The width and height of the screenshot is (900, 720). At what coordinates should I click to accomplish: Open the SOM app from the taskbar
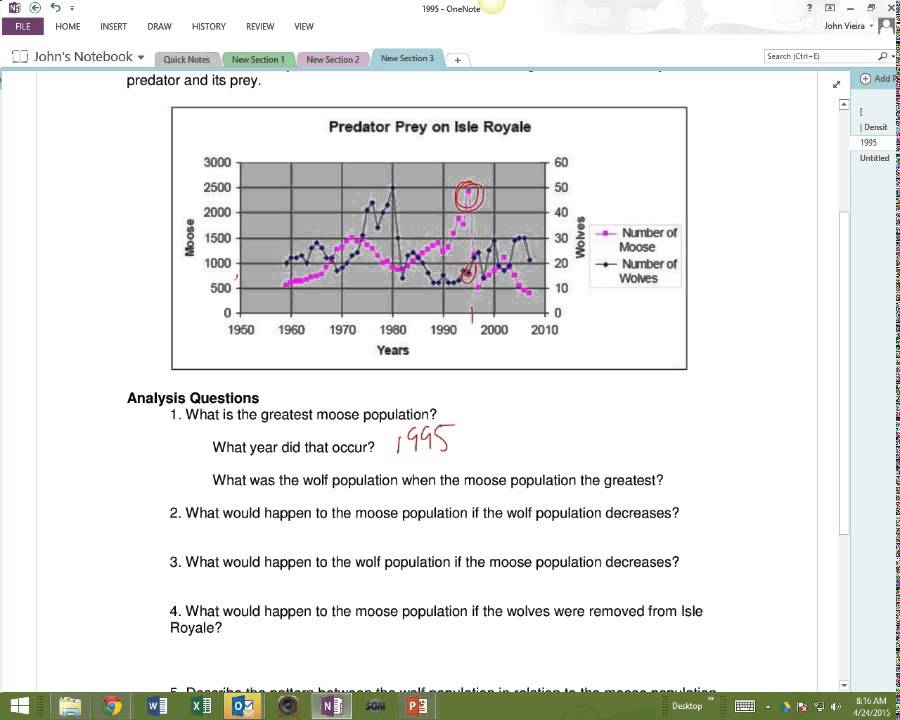(375, 706)
